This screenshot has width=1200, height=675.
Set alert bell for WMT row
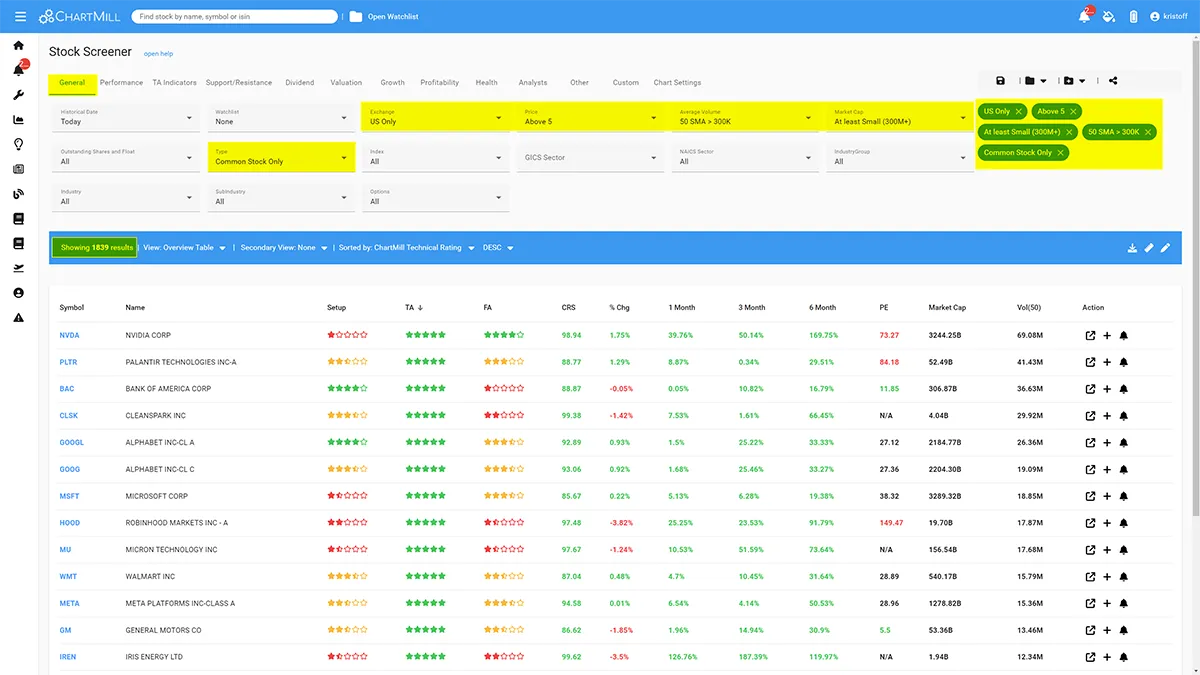click(1123, 576)
